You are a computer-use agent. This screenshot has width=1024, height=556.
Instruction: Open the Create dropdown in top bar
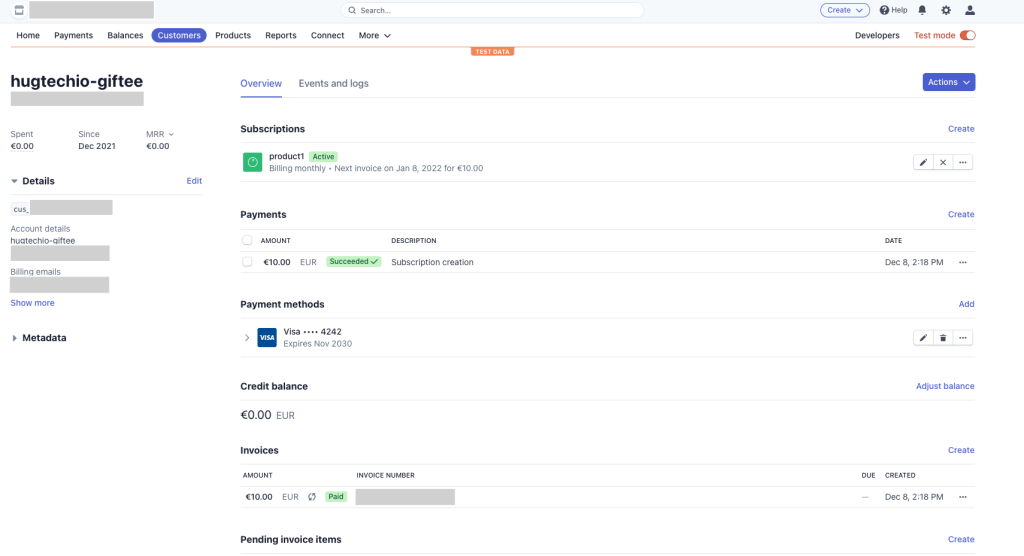(844, 10)
